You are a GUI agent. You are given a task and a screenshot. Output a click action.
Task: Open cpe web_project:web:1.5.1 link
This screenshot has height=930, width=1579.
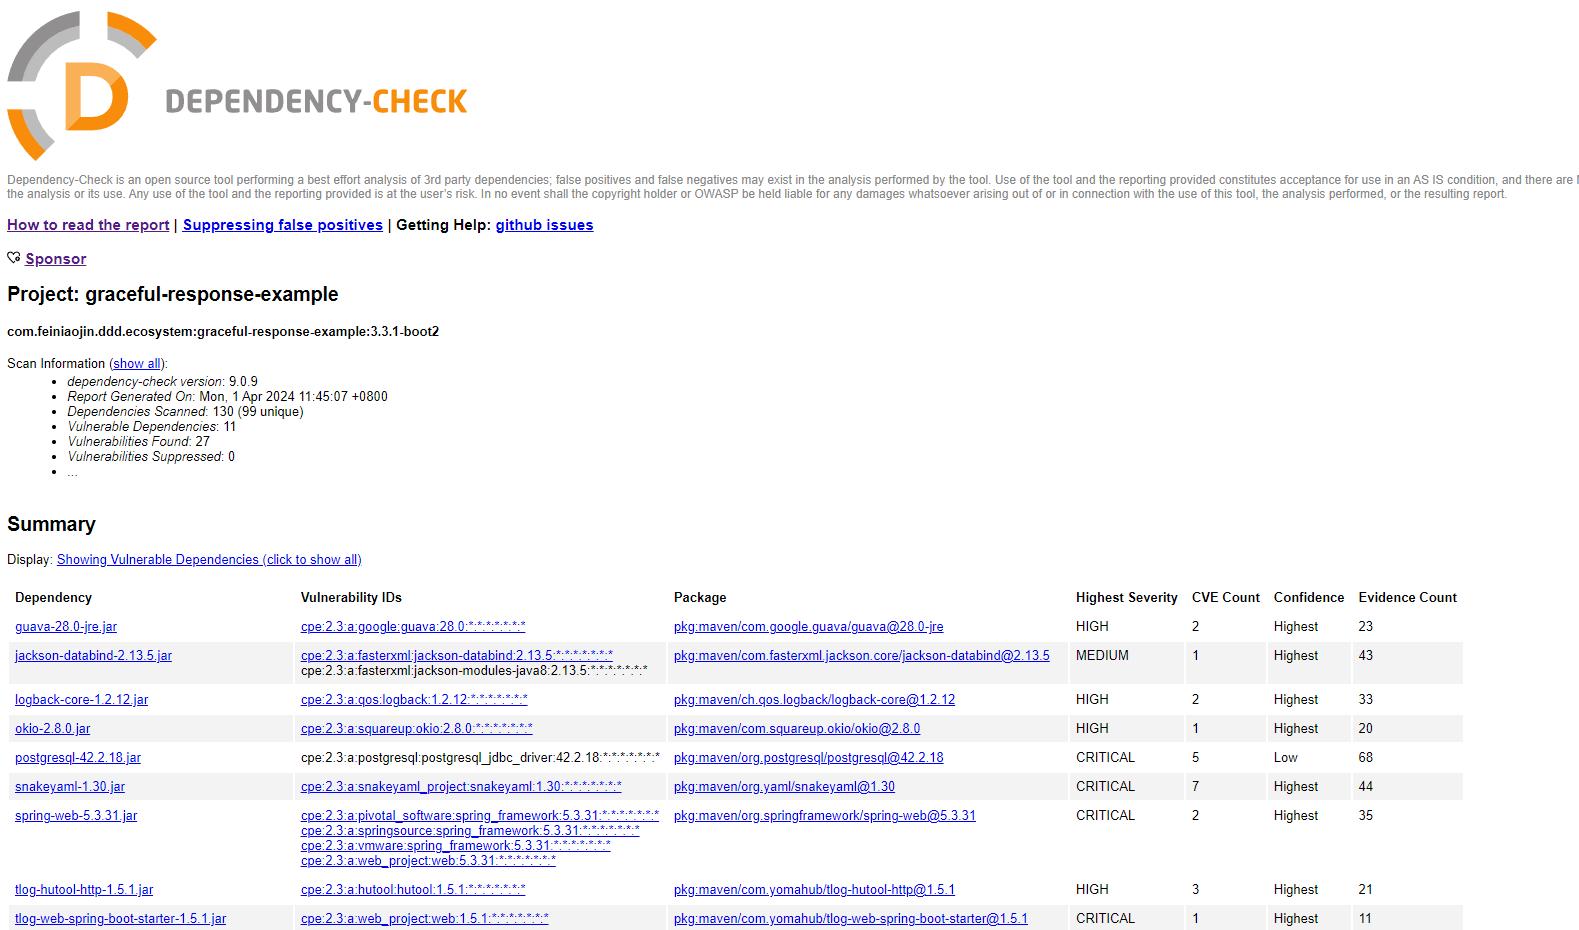click(425, 919)
